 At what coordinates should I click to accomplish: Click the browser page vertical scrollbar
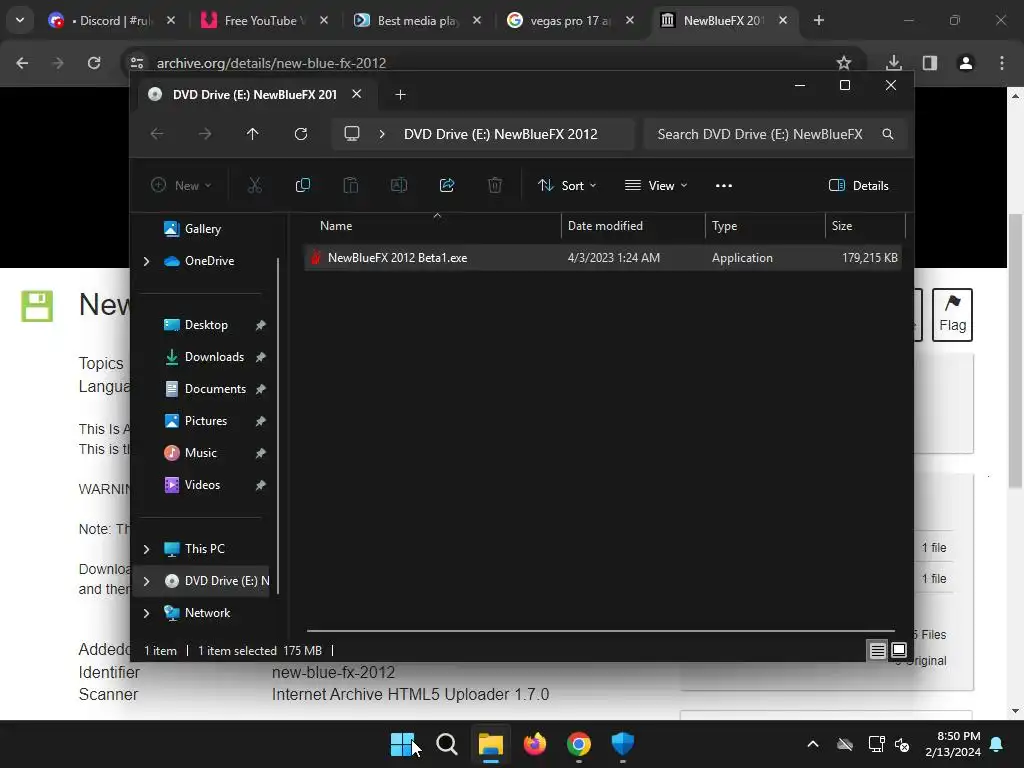[1015, 350]
